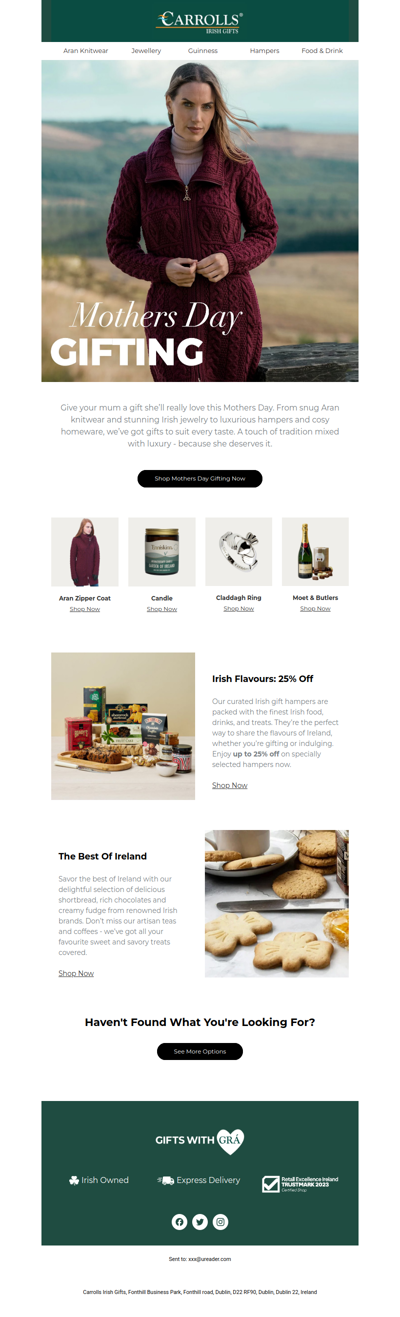Open the Moet & Butlers product image

315,552
